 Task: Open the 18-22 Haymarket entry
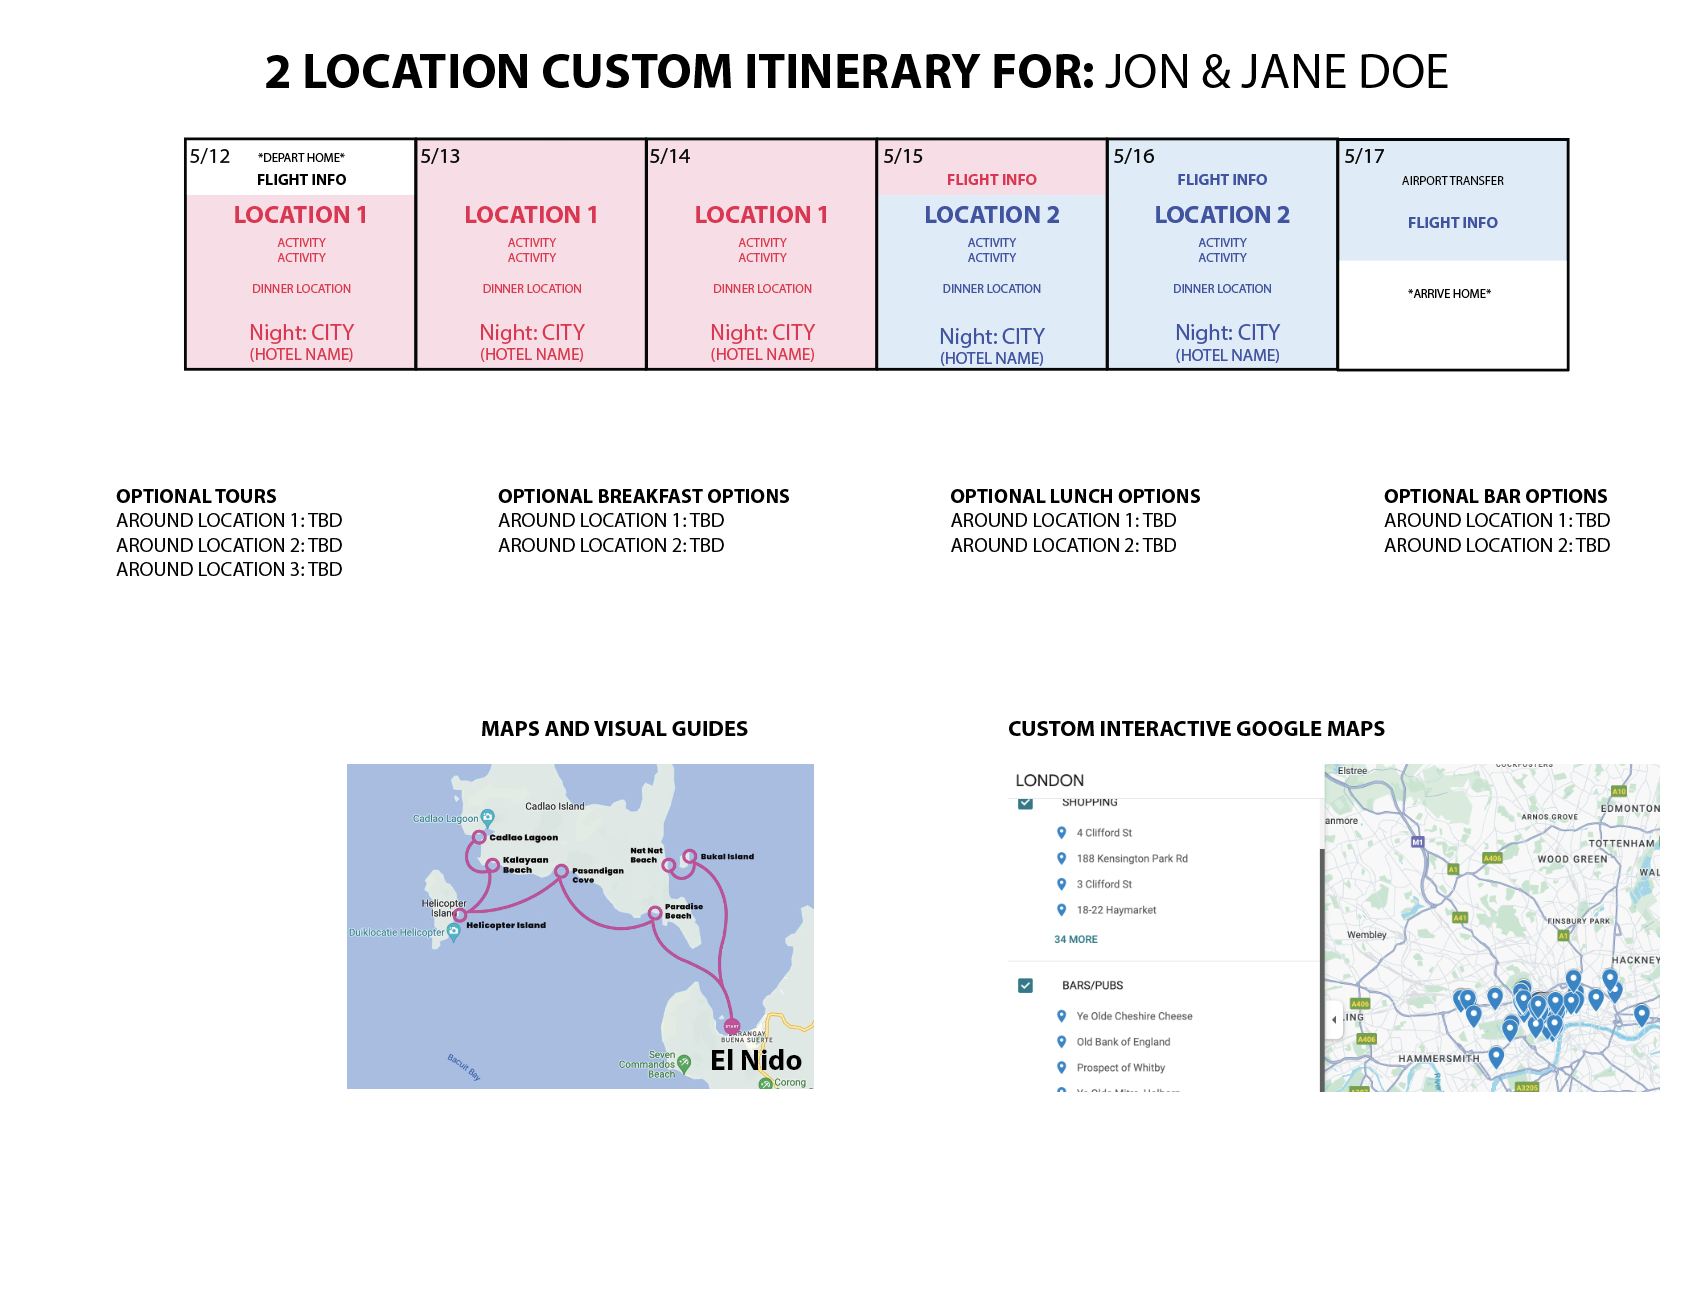click(x=1116, y=910)
